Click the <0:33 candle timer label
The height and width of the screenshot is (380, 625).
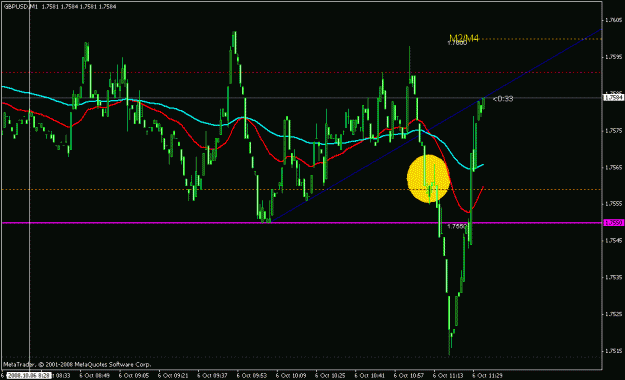(x=503, y=98)
